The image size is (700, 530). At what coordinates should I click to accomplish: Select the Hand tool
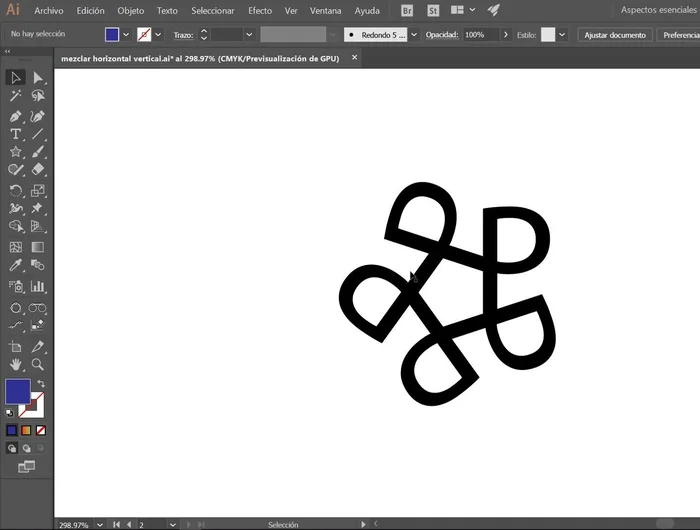[16, 364]
